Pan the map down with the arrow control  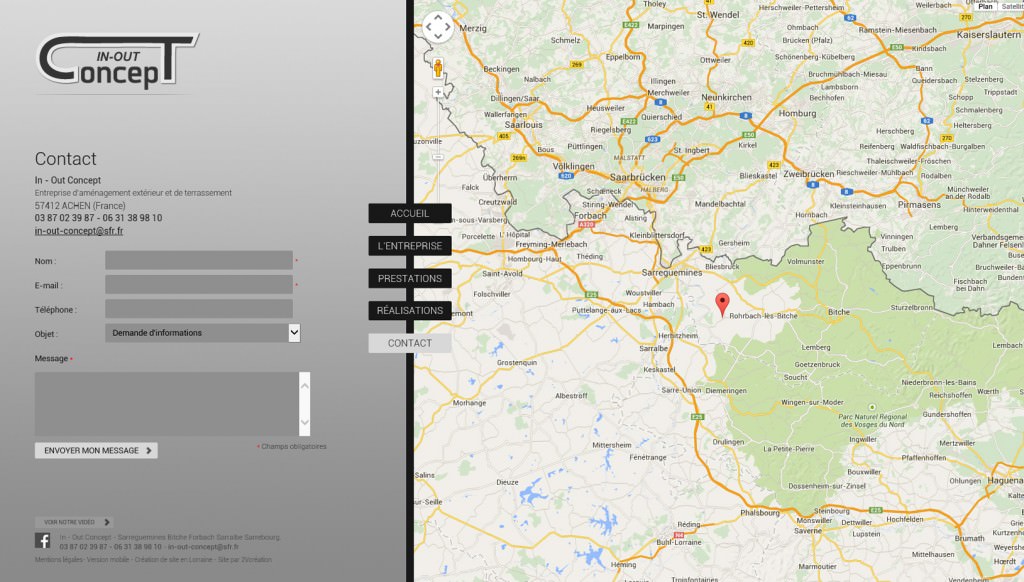[x=438, y=37]
